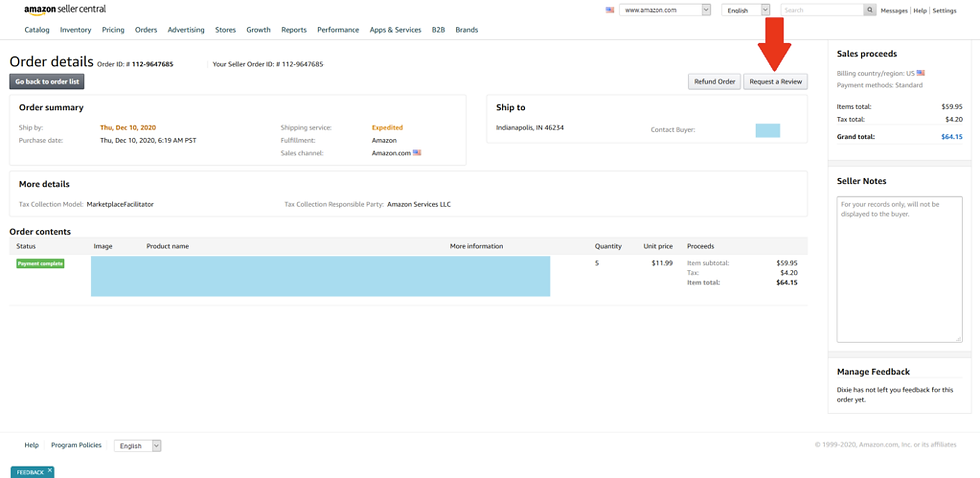This screenshot has height=478, width=980.
Task: Open the Performance menu
Action: point(338,29)
